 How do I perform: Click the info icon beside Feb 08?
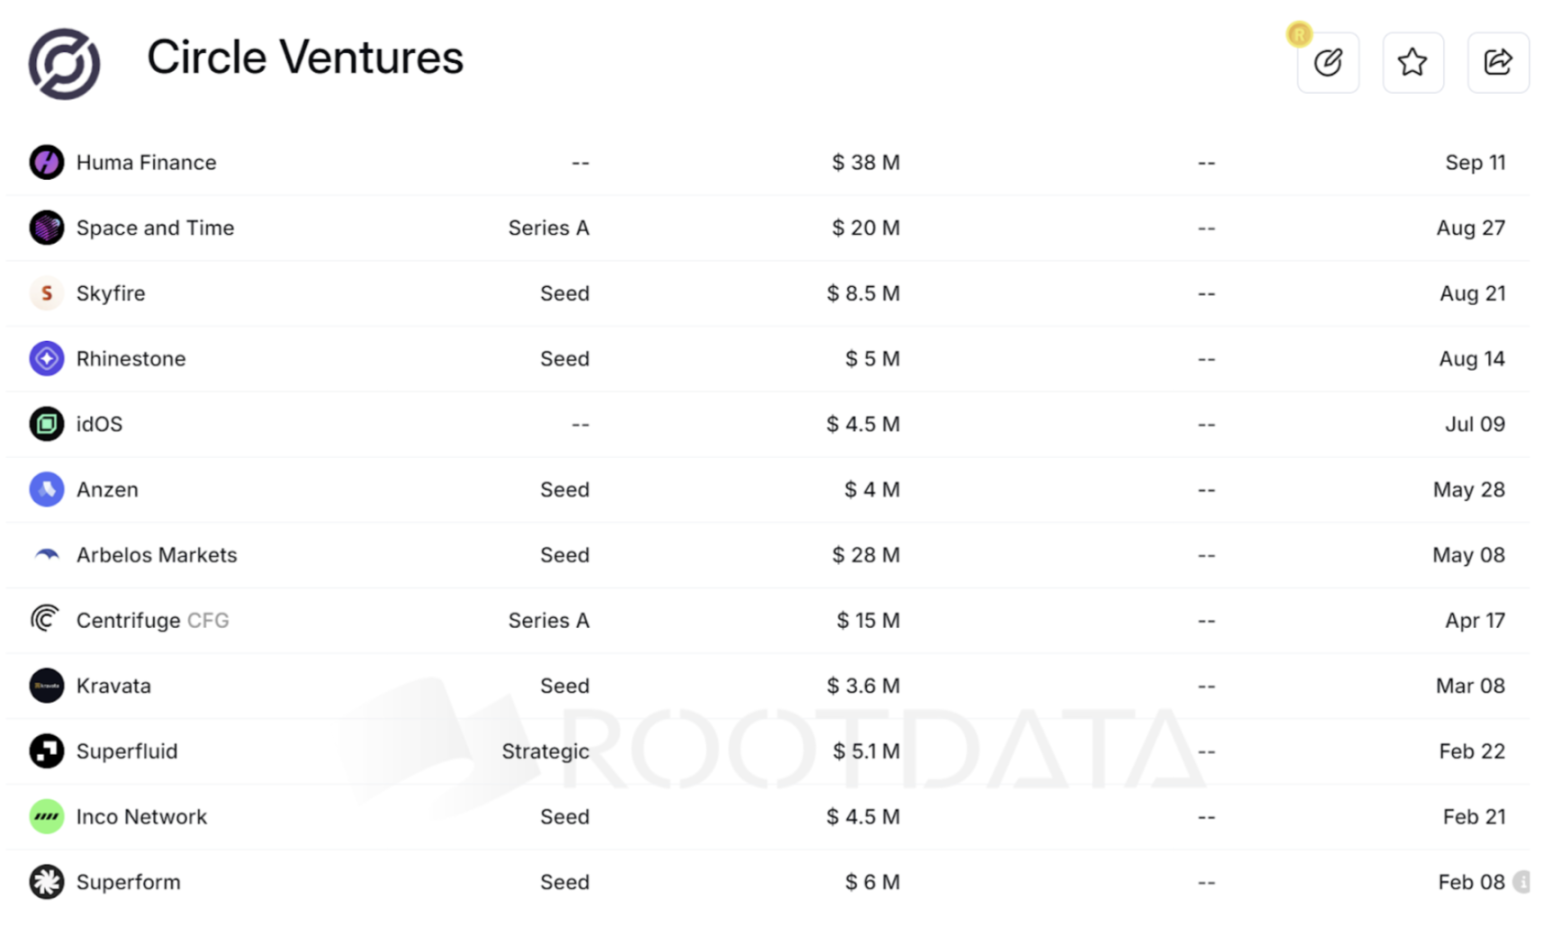pos(1521,882)
